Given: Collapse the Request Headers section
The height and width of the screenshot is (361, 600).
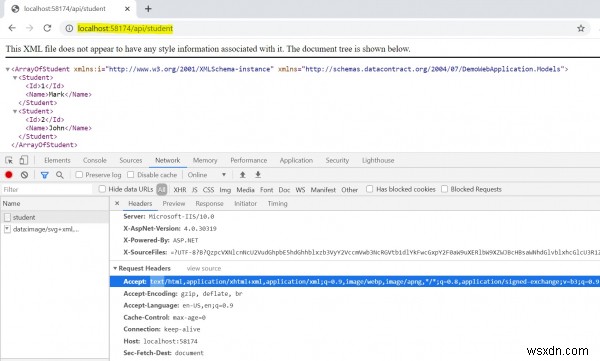Looking at the screenshot, I should point(115,268).
